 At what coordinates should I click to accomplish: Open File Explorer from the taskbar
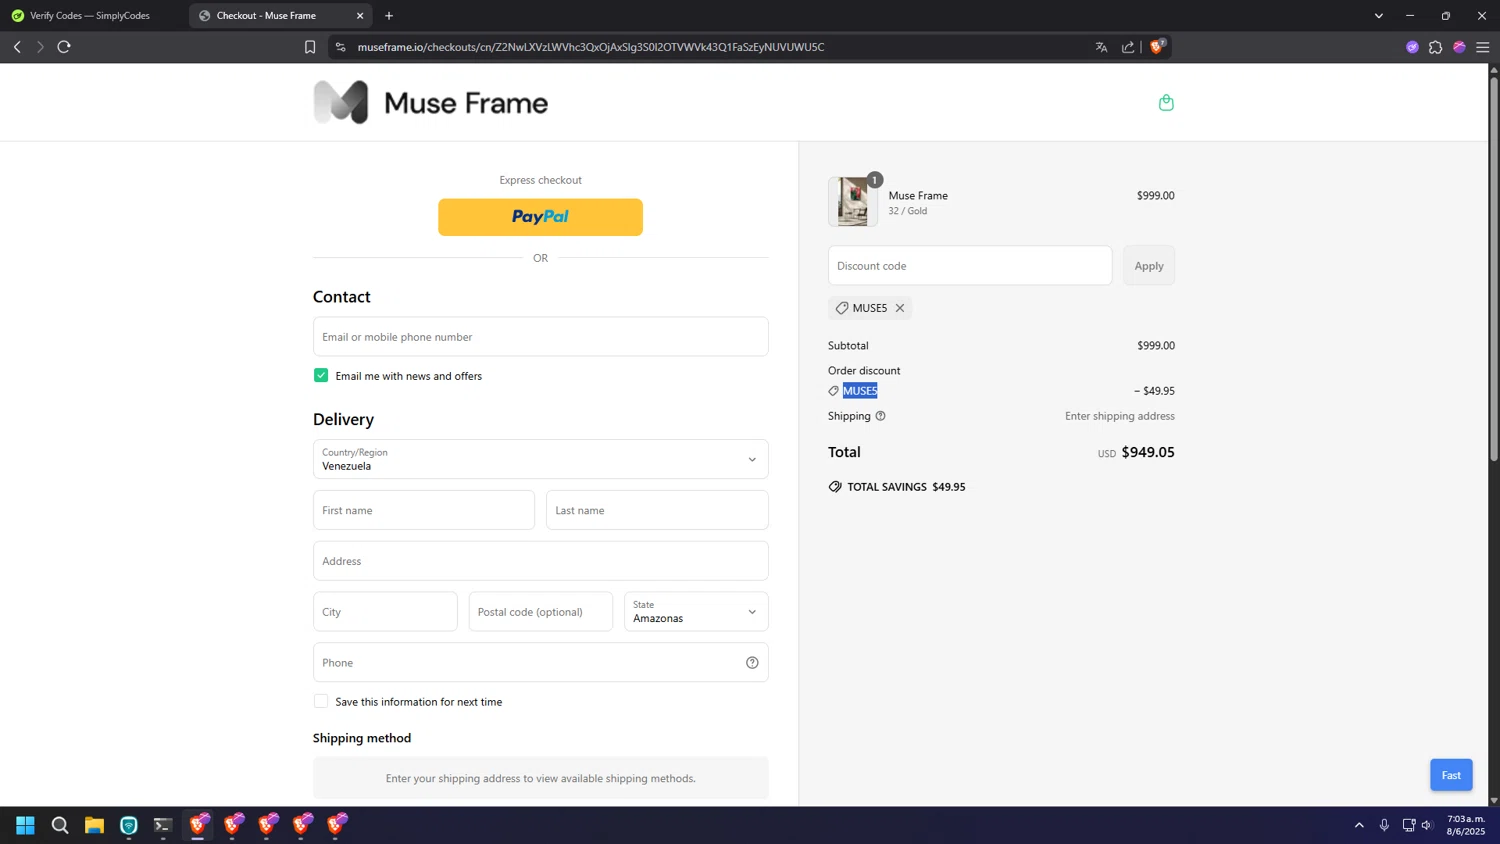(94, 825)
